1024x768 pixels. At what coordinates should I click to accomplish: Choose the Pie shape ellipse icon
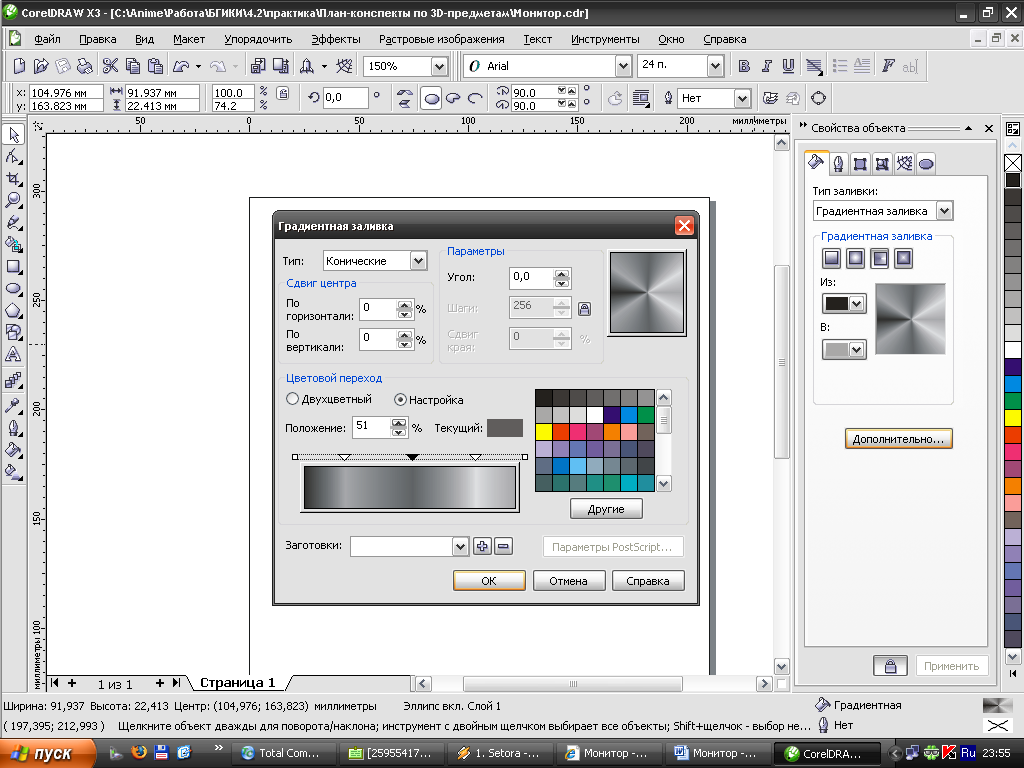453,99
